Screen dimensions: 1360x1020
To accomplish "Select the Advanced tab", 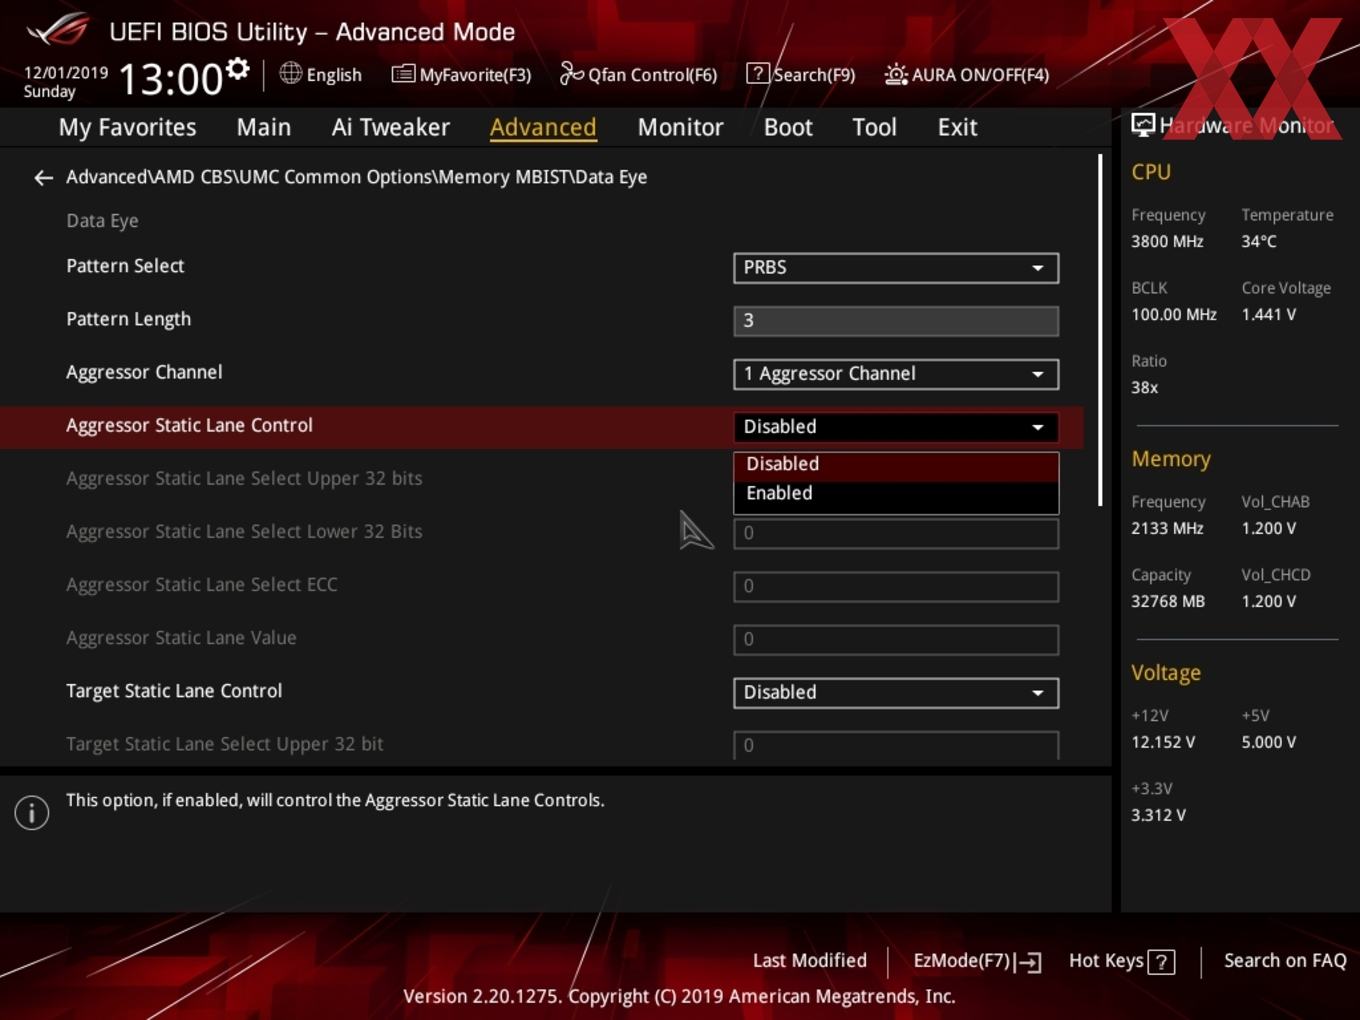I will (x=543, y=127).
